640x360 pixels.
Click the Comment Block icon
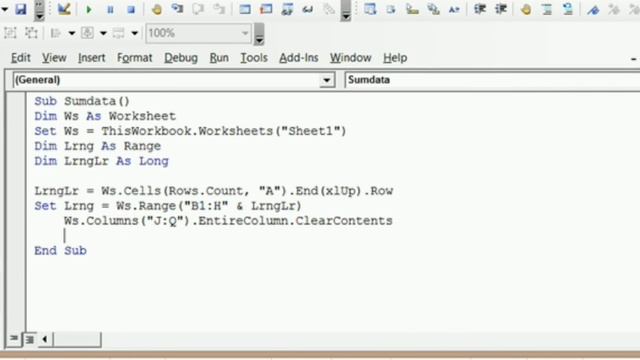tap(547, 9)
